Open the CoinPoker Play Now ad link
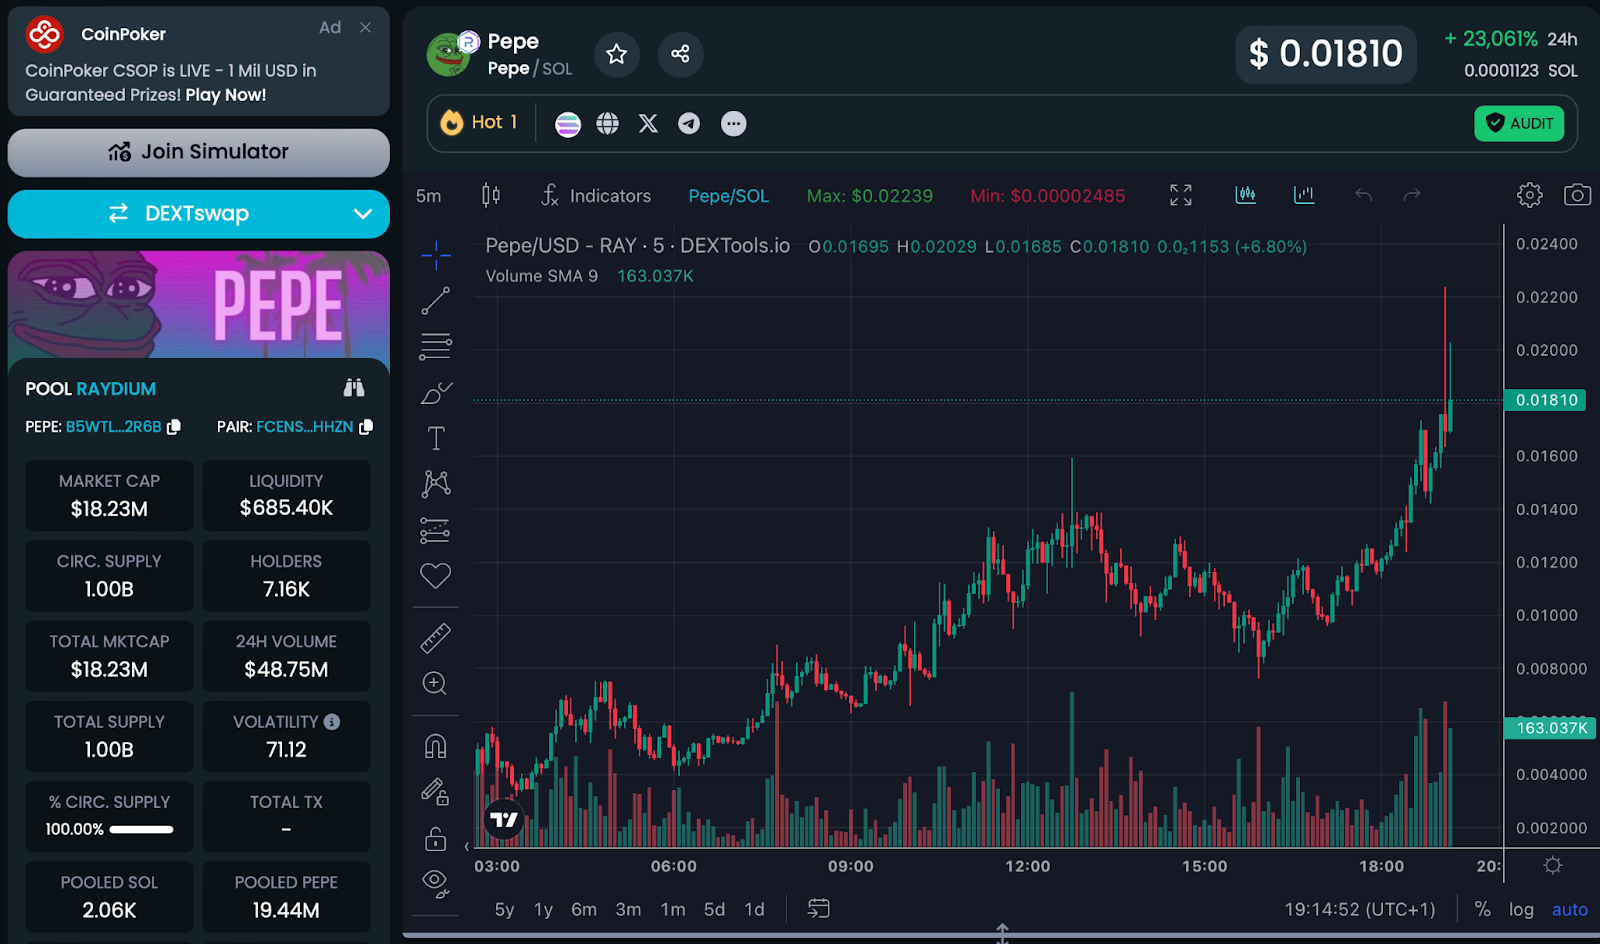Viewport: 1600px width, 944px height. click(226, 95)
